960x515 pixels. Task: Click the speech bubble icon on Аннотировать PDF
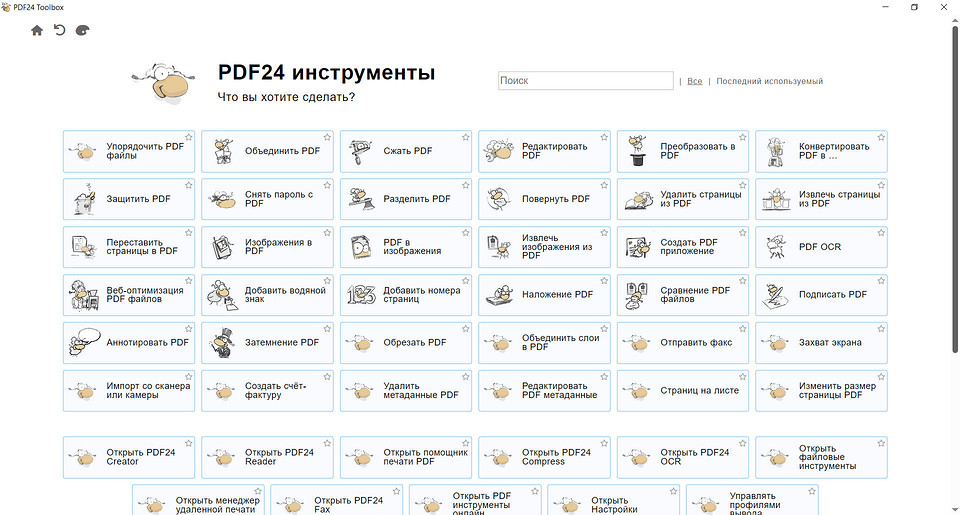pos(84,342)
